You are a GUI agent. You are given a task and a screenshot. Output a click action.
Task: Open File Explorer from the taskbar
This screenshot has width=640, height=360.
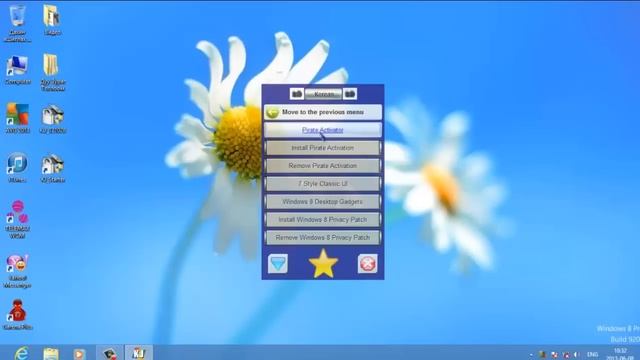tap(51, 353)
